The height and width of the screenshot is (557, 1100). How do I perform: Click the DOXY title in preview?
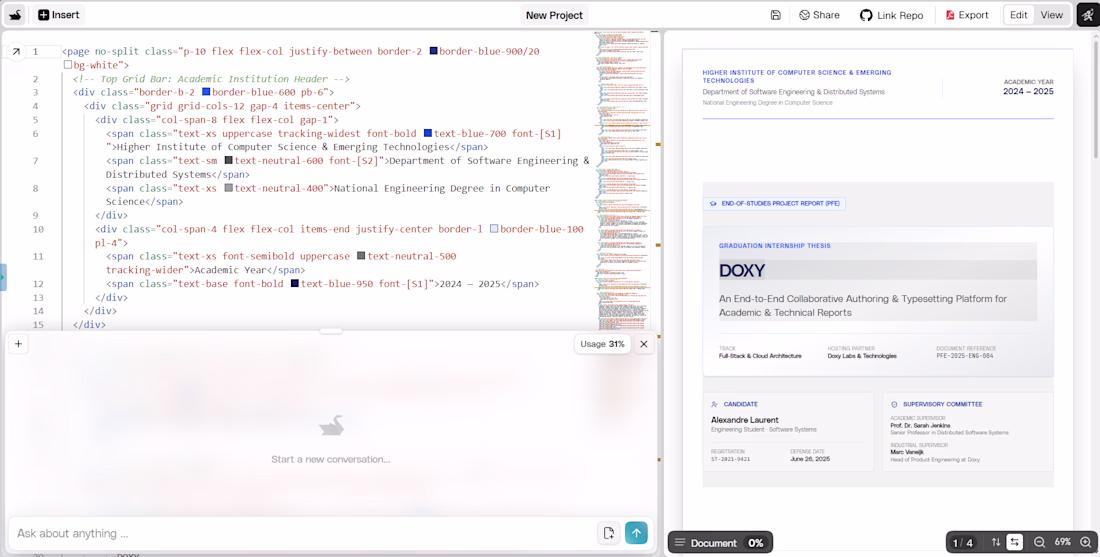(742, 270)
